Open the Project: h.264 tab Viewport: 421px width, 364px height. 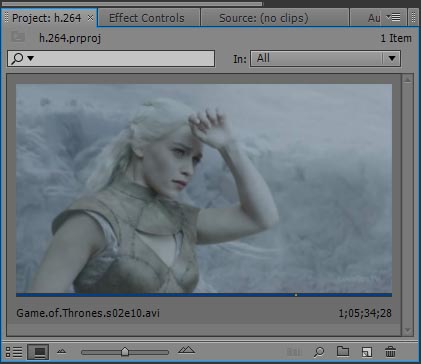tap(46, 18)
